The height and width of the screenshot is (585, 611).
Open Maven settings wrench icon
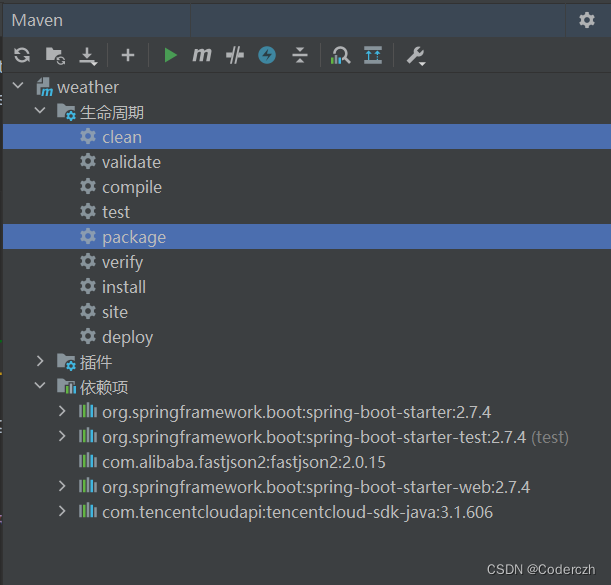416,56
